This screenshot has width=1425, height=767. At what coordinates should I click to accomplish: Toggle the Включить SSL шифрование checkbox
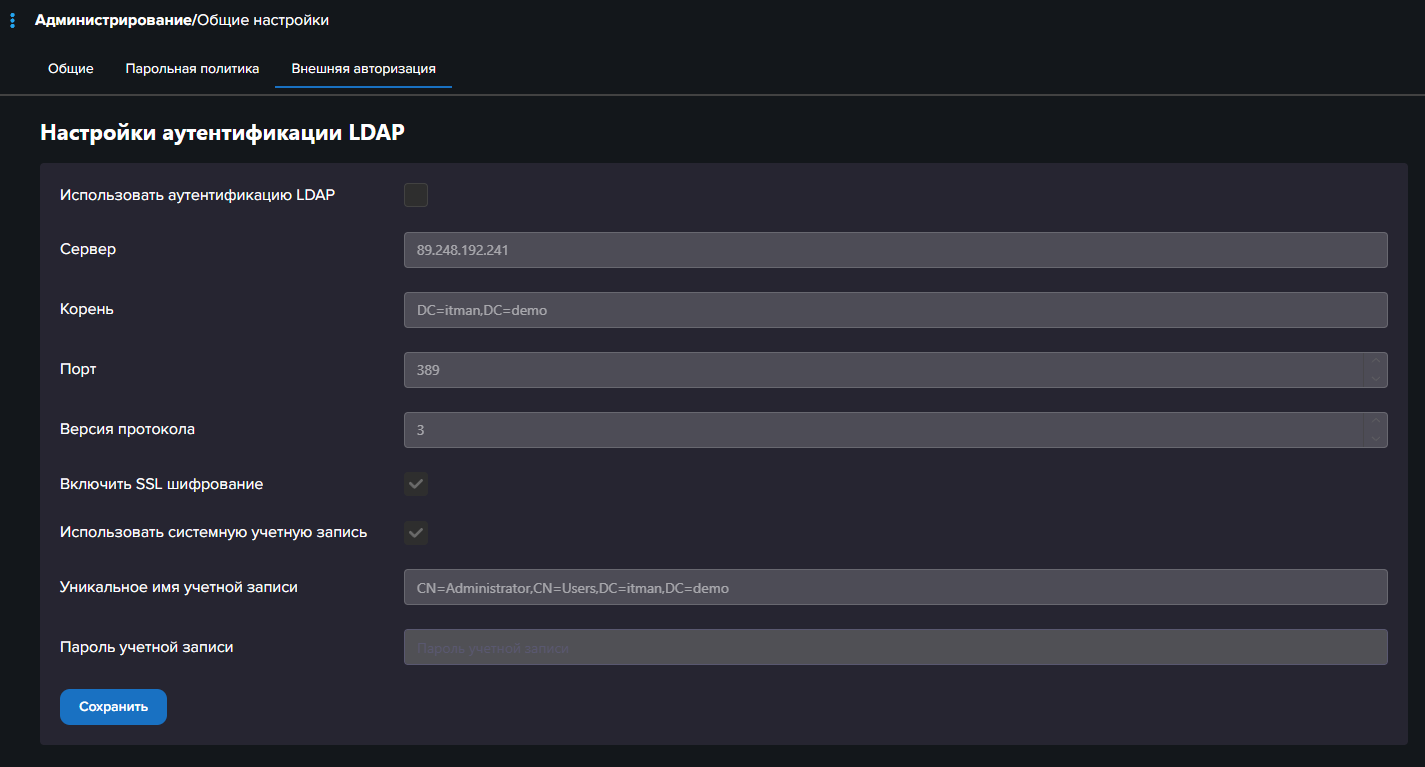416,484
